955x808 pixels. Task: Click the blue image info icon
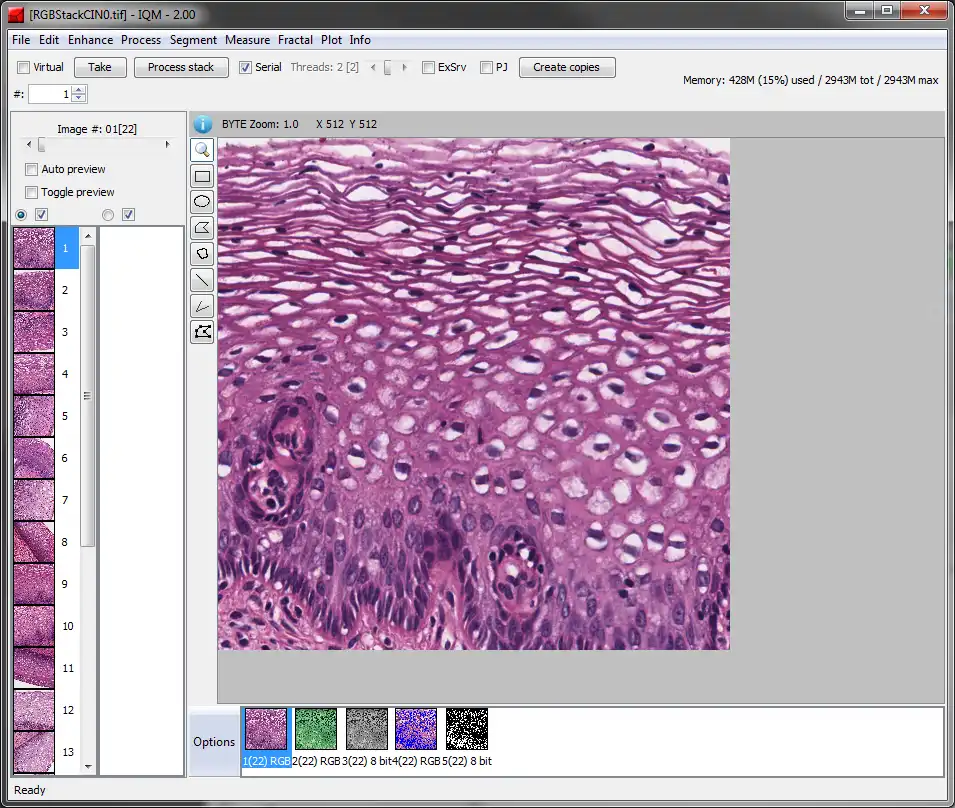[x=203, y=124]
